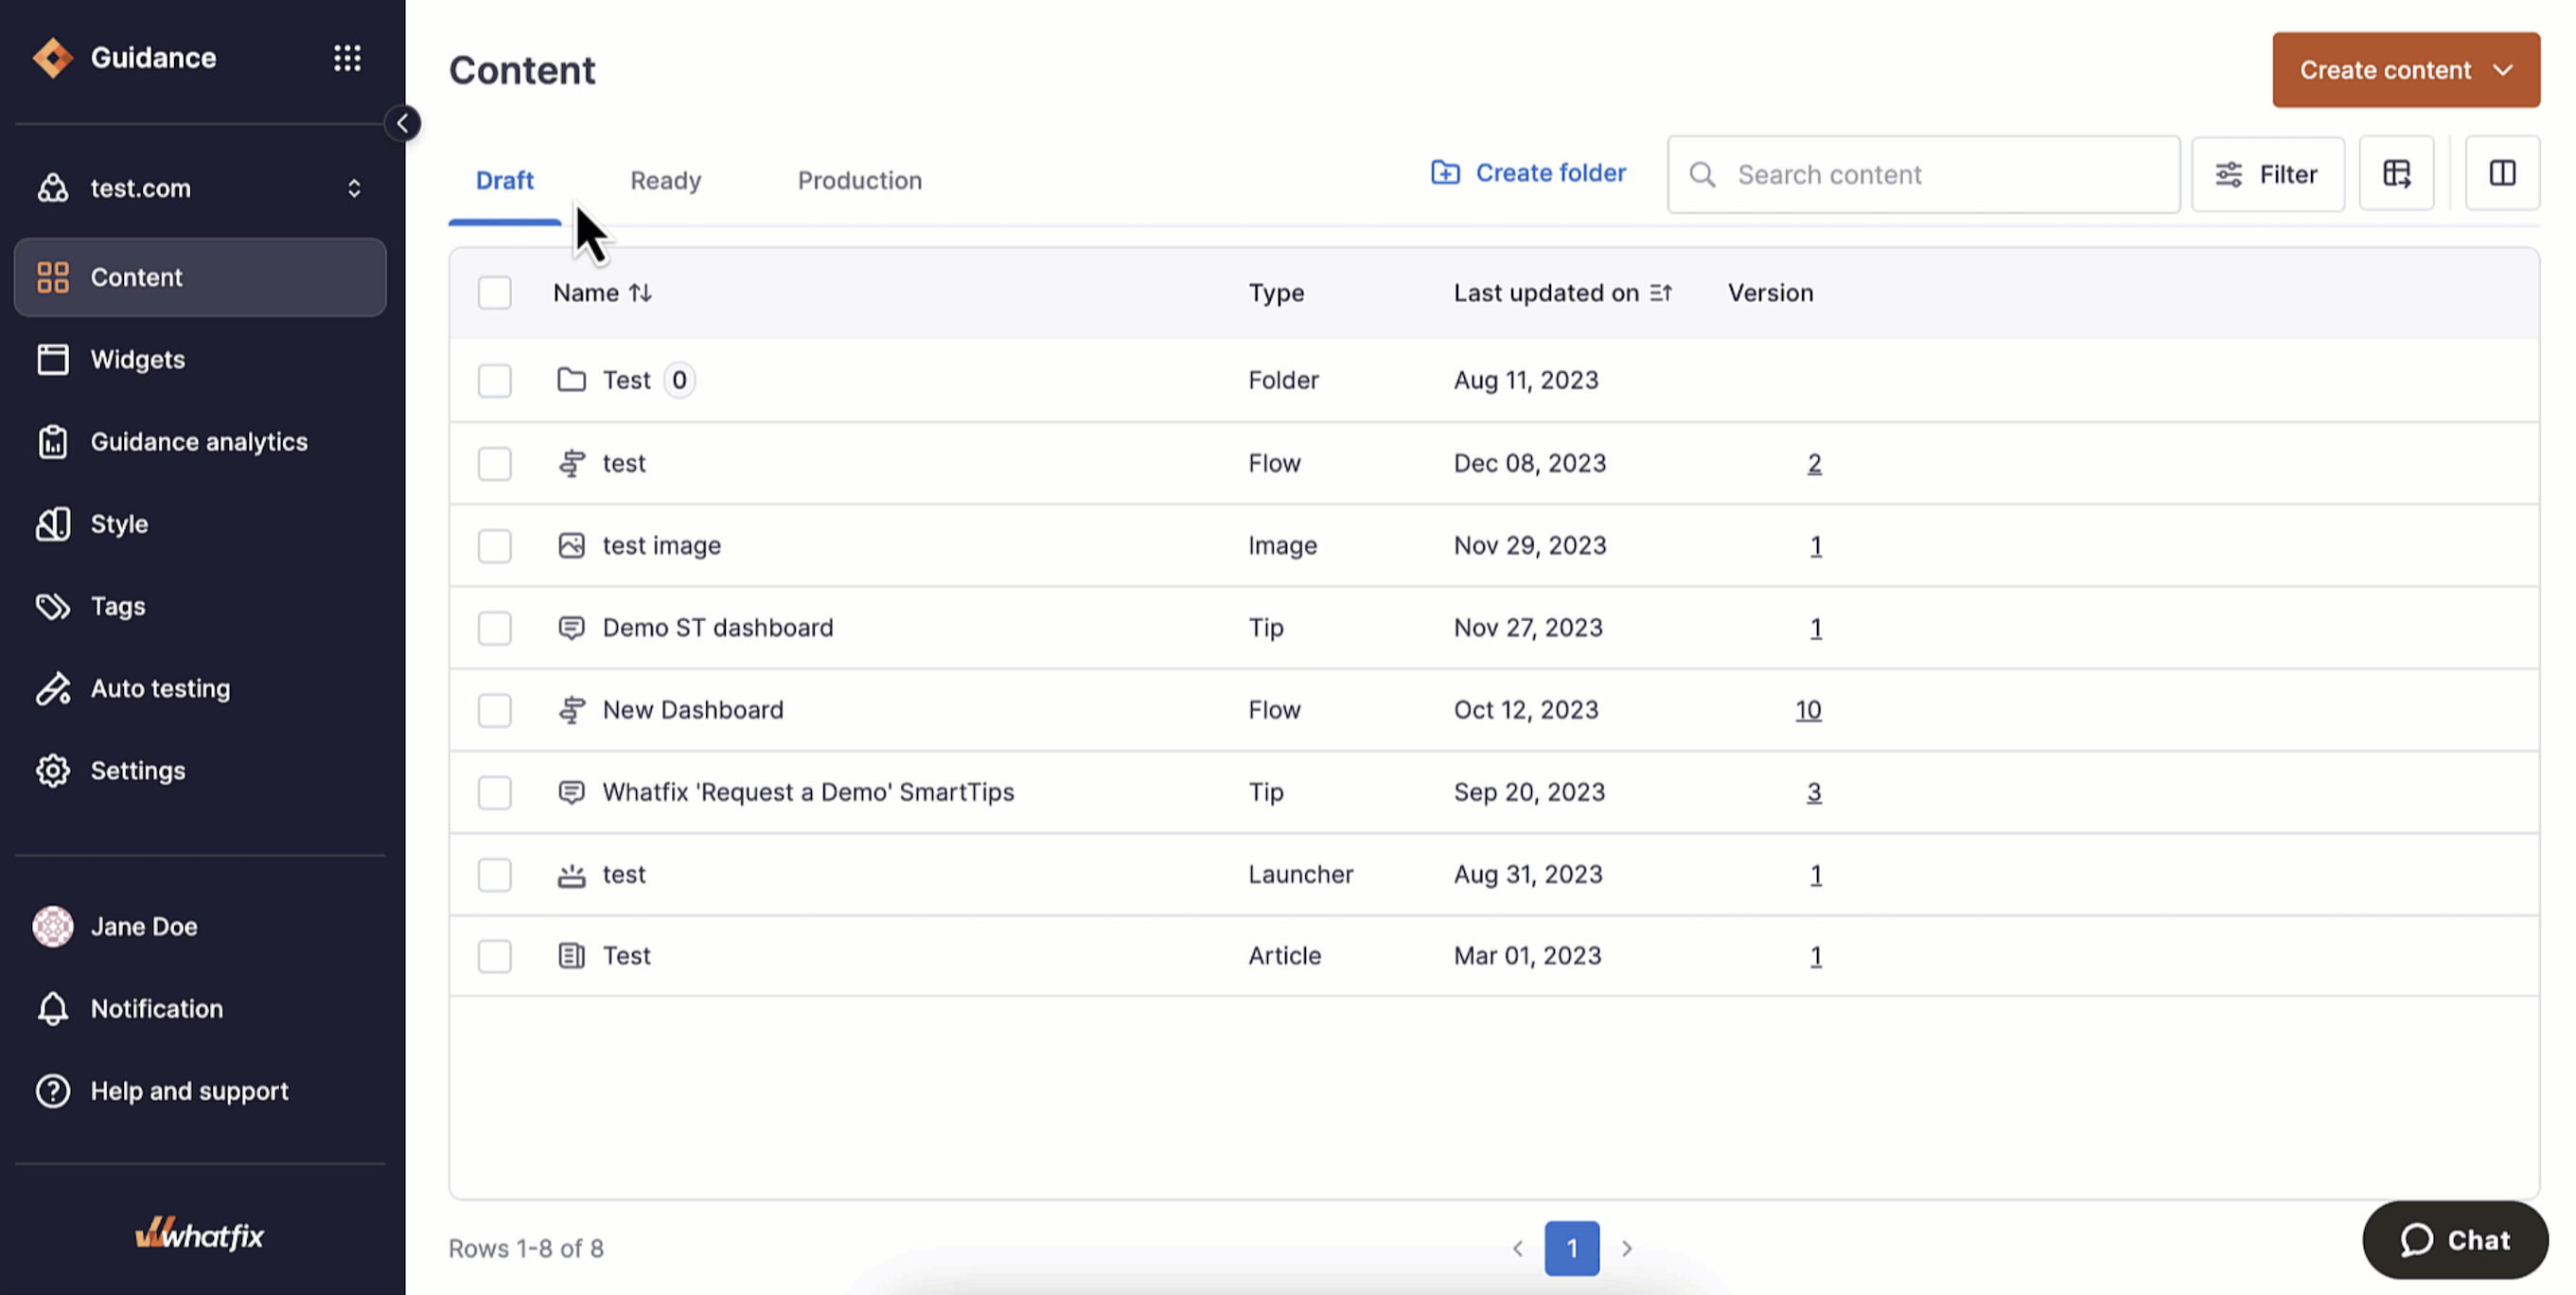This screenshot has width=2576, height=1295.
Task: Click Create folder
Action: click(x=1528, y=172)
